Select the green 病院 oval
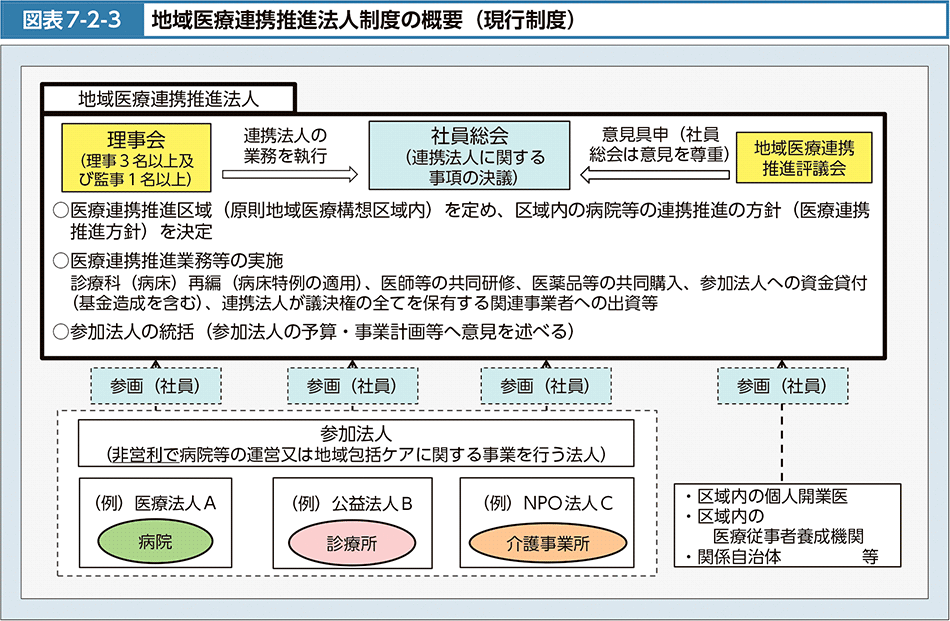This screenshot has width=950, height=621. [155, 543]
